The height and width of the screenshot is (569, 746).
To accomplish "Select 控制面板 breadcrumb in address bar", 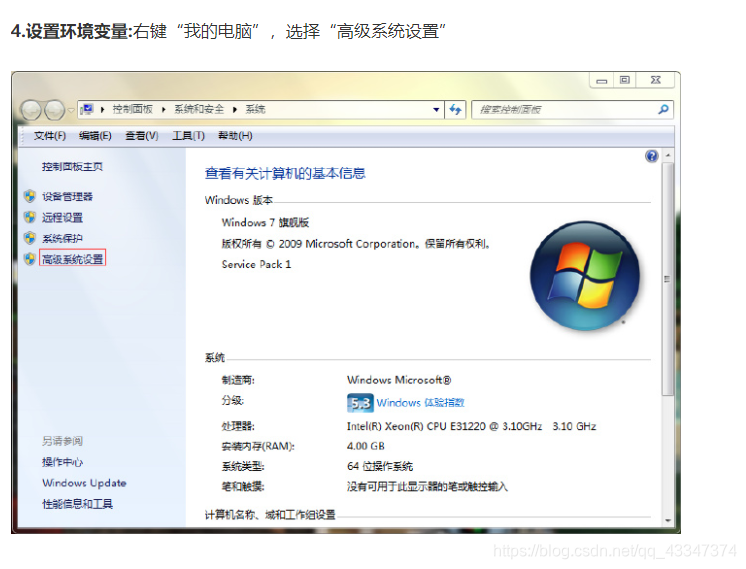I will pyautogui.click(x=133, y=109).
